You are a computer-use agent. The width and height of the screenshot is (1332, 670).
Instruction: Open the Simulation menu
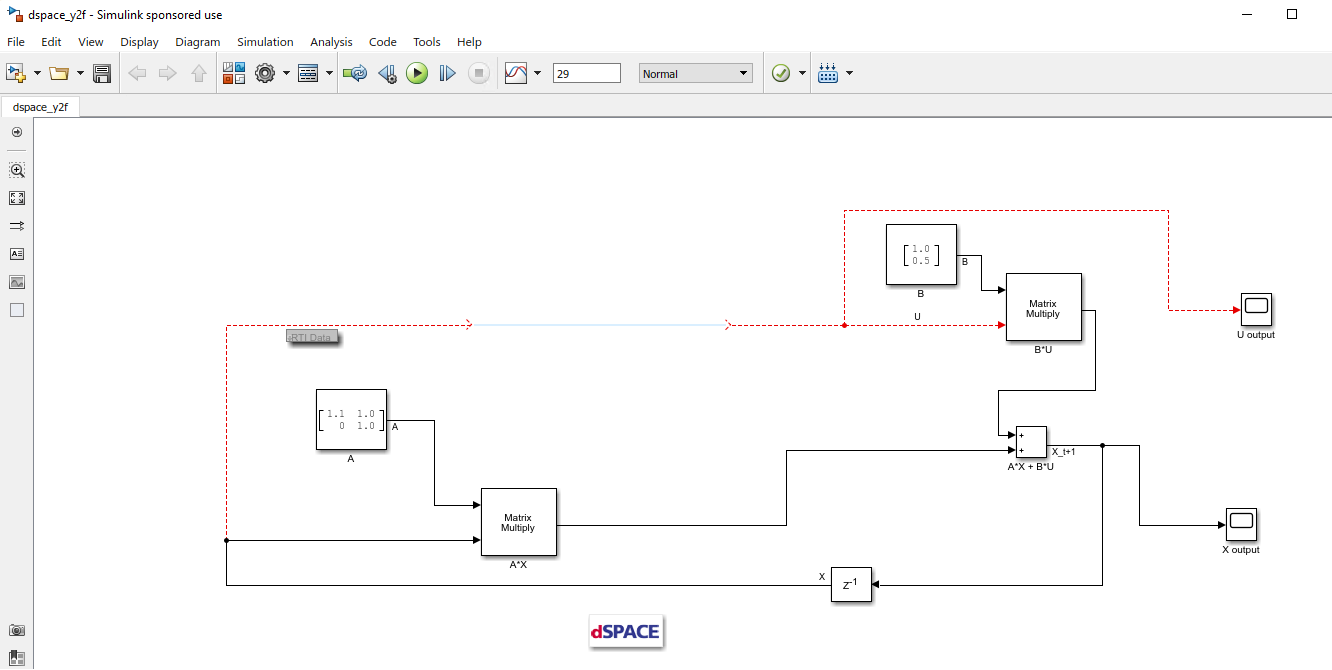(x=265, y=42)
